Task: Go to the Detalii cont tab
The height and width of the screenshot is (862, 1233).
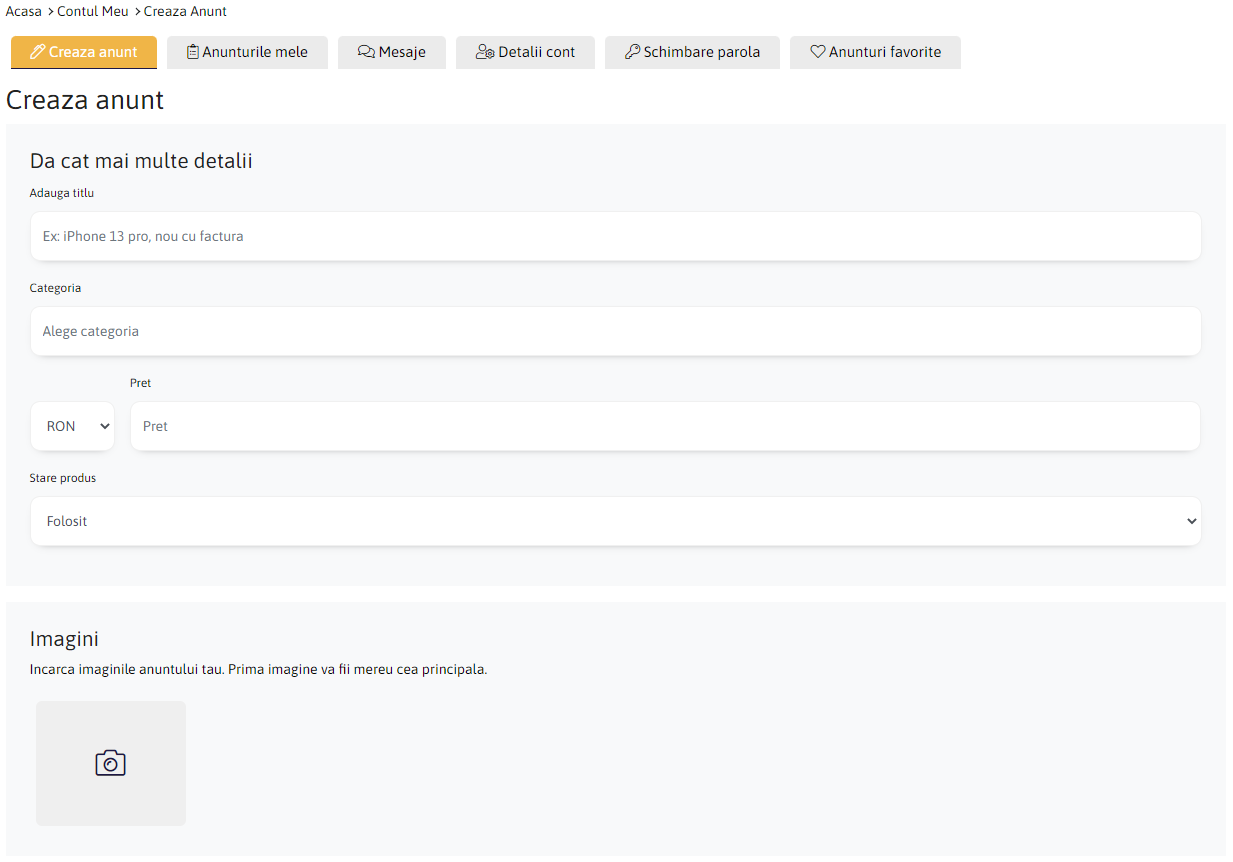Action: tap(536, 52)
